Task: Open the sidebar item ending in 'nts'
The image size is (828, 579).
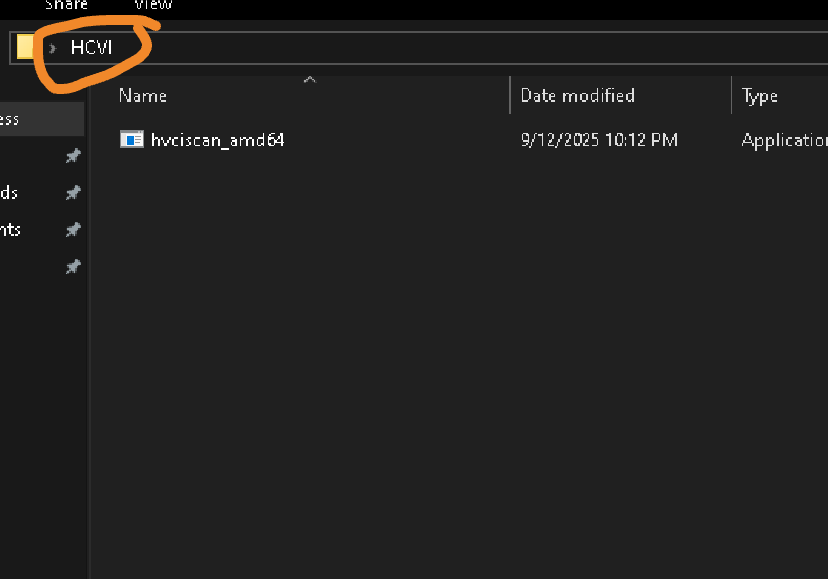Action: click(x=10, y=230)
